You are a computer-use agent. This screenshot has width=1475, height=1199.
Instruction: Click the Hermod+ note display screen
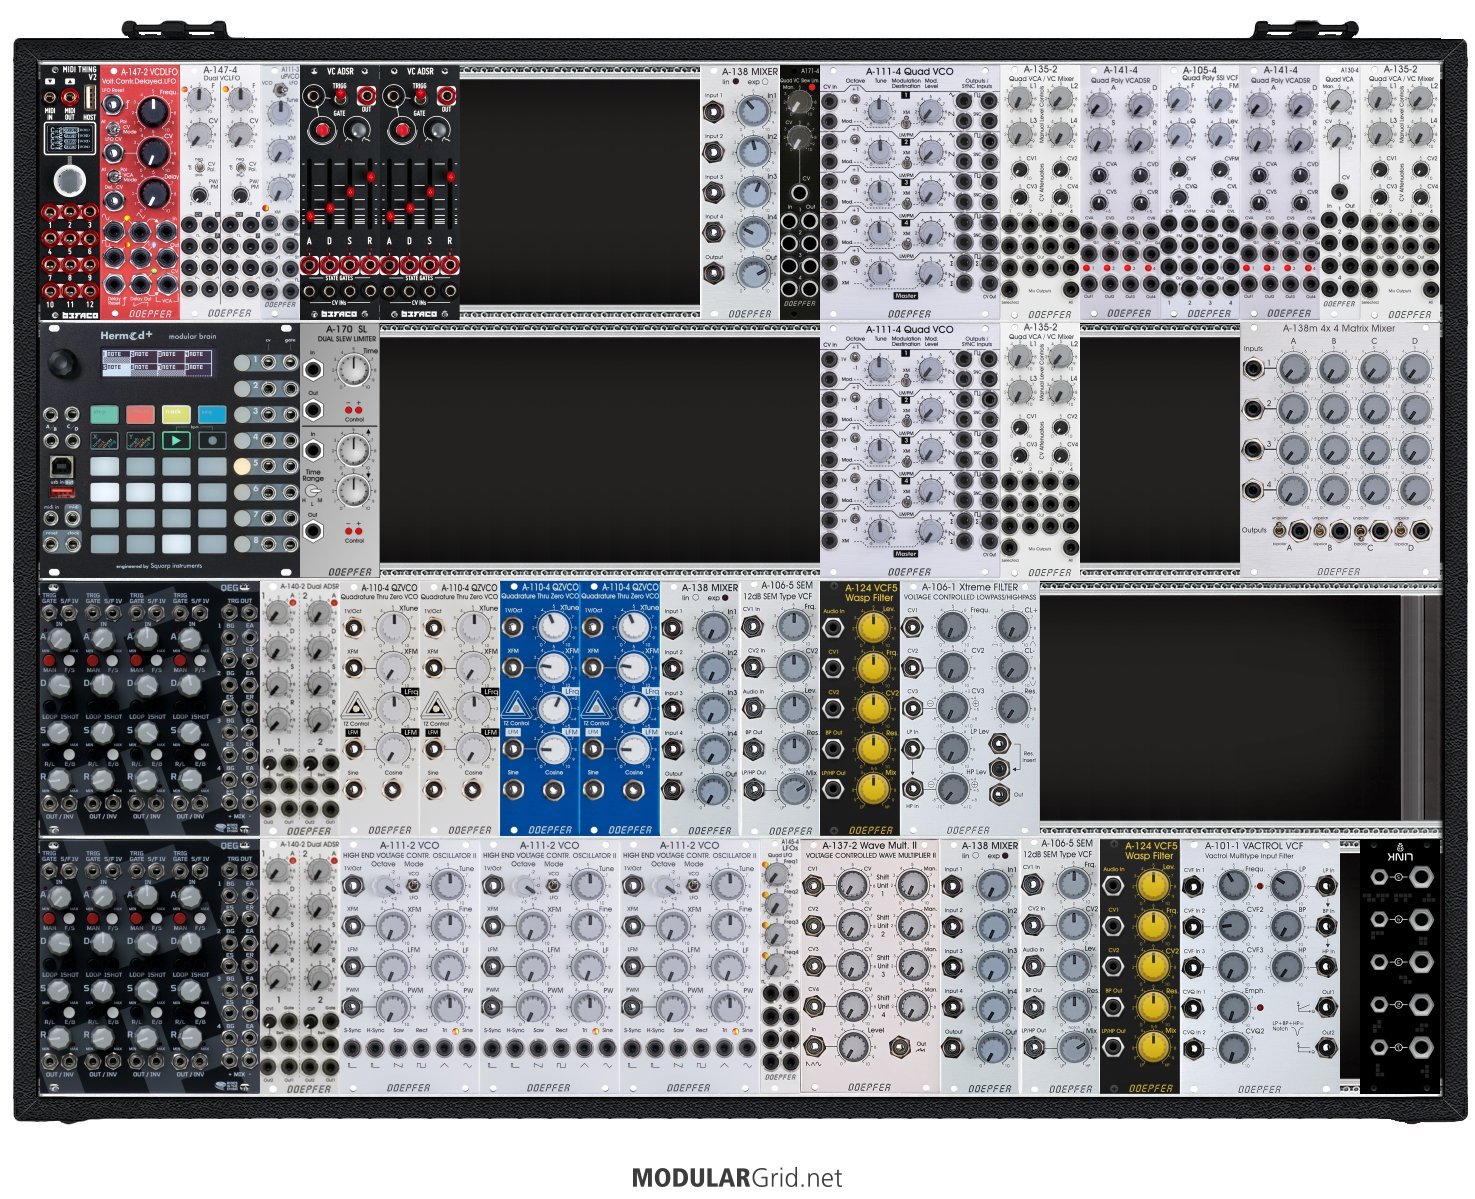click(x=158, y=361)
